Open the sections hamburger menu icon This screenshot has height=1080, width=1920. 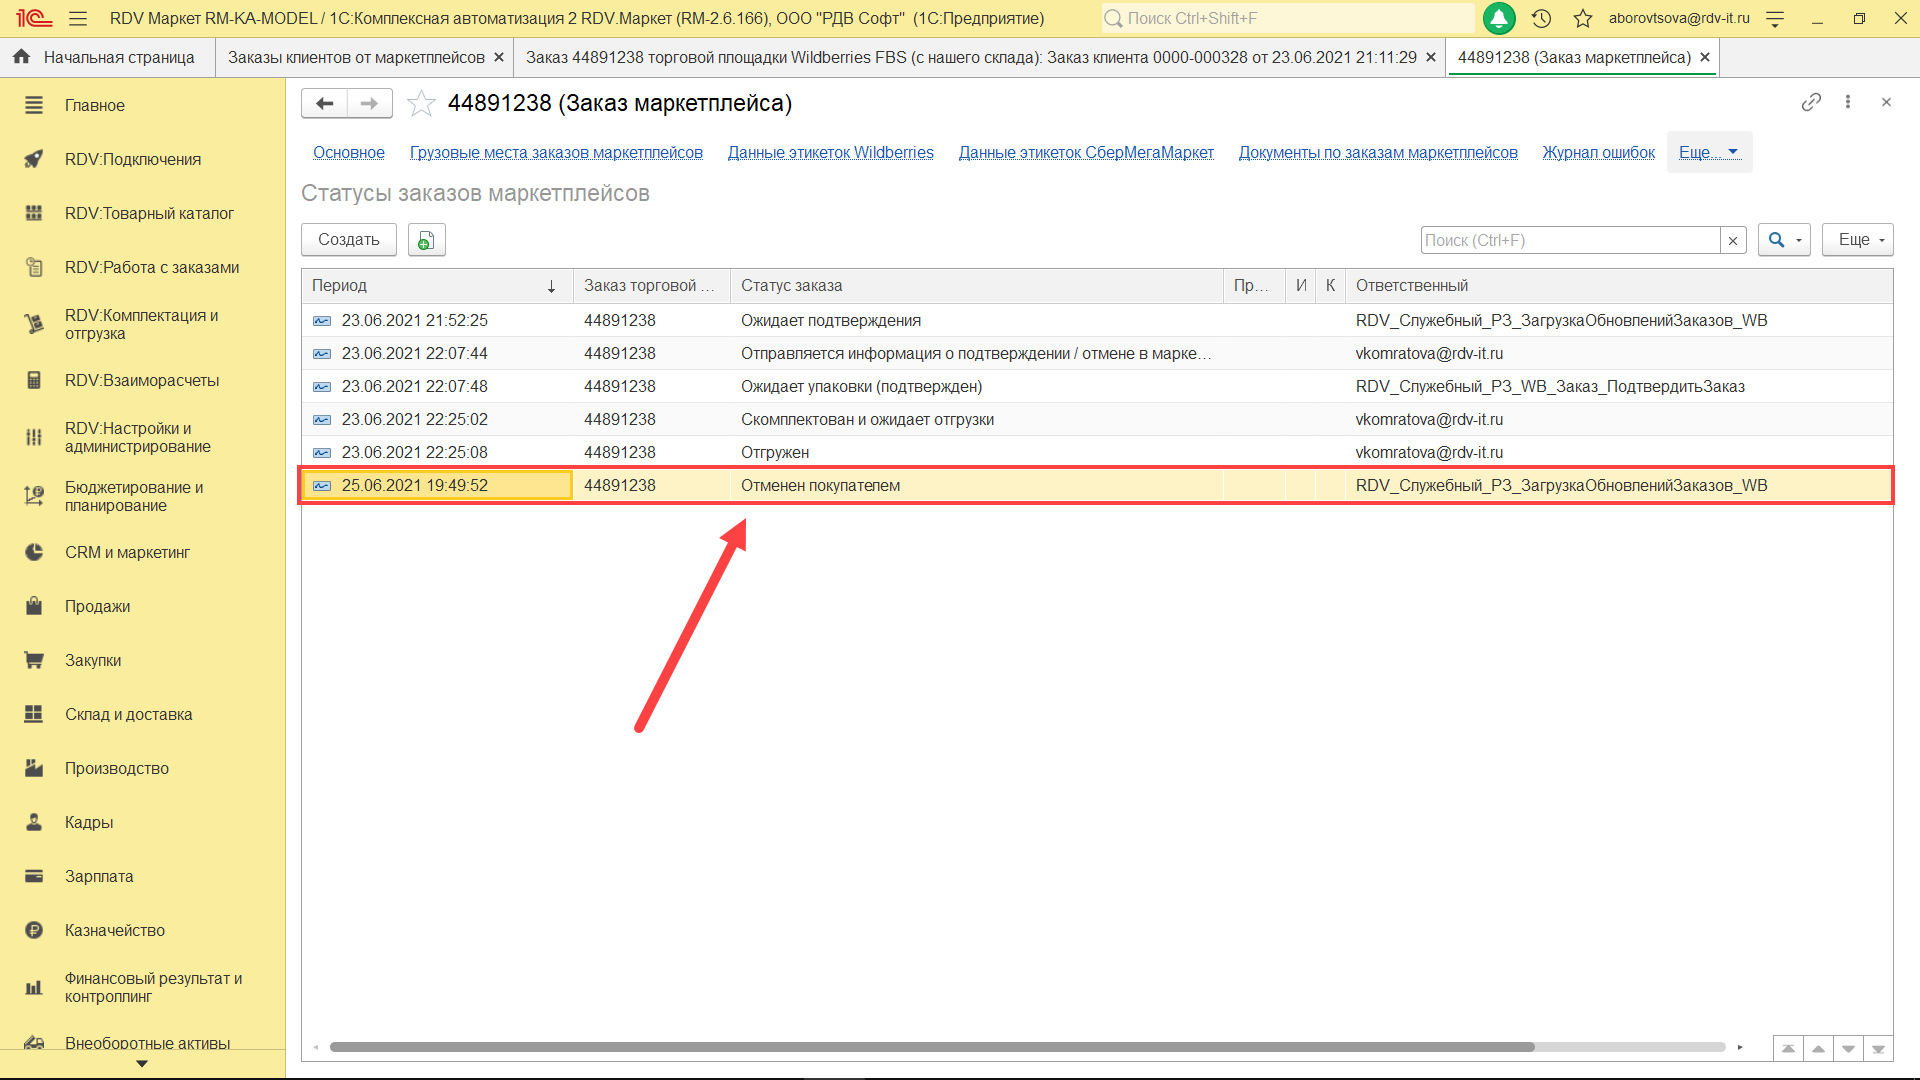[78, 18]
